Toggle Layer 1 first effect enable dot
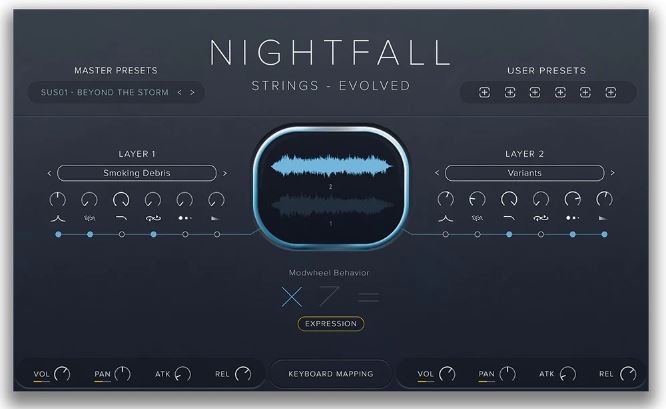The image size is (666, 409). 58,234
